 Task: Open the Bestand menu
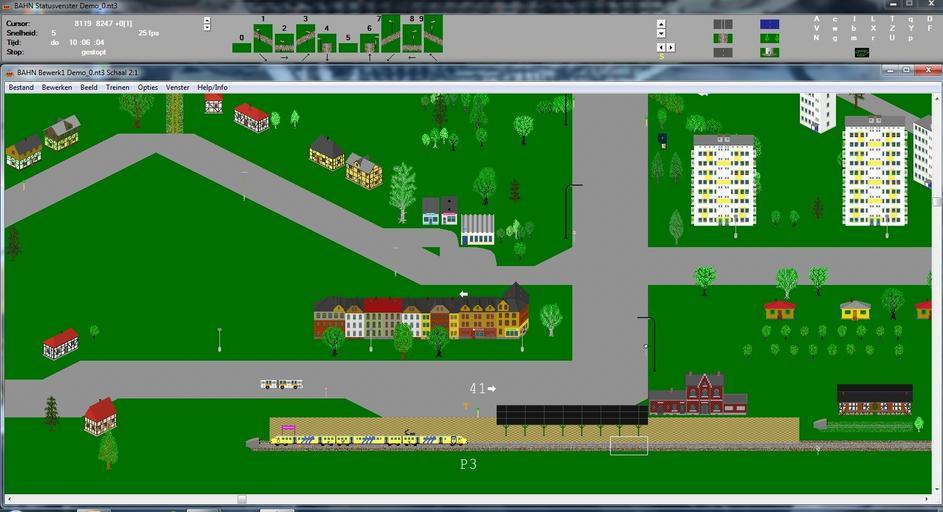click(x=21, y=88)
